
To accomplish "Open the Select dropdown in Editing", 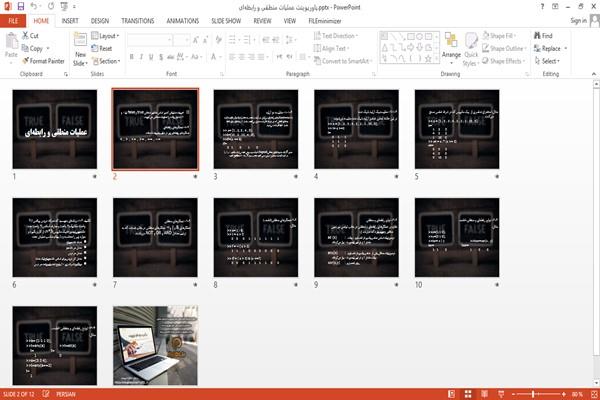I will tap(547, 61).
